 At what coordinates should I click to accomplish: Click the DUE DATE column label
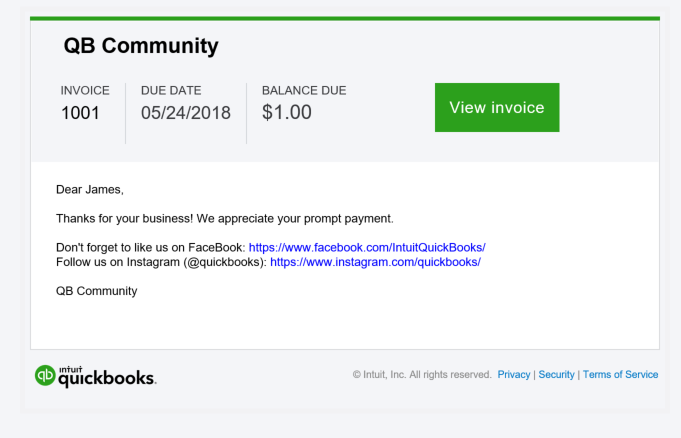coord(172,90)
